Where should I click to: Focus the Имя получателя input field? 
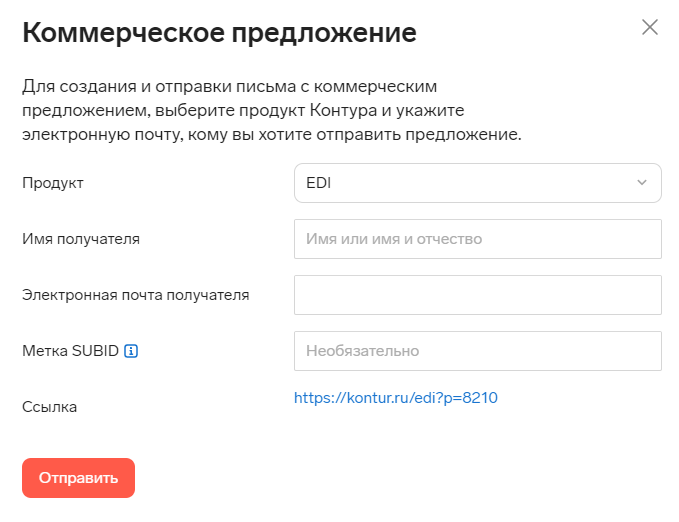click(477, 239)
